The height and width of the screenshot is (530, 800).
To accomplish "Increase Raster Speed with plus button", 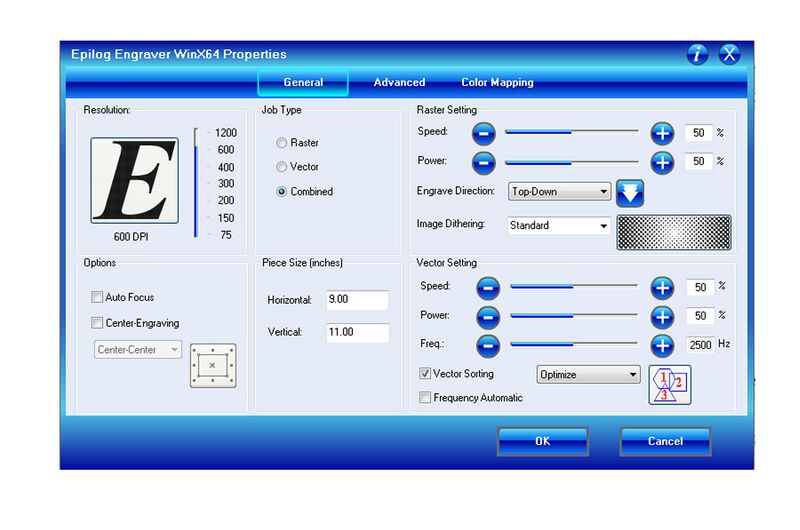I will coord(662,134).
